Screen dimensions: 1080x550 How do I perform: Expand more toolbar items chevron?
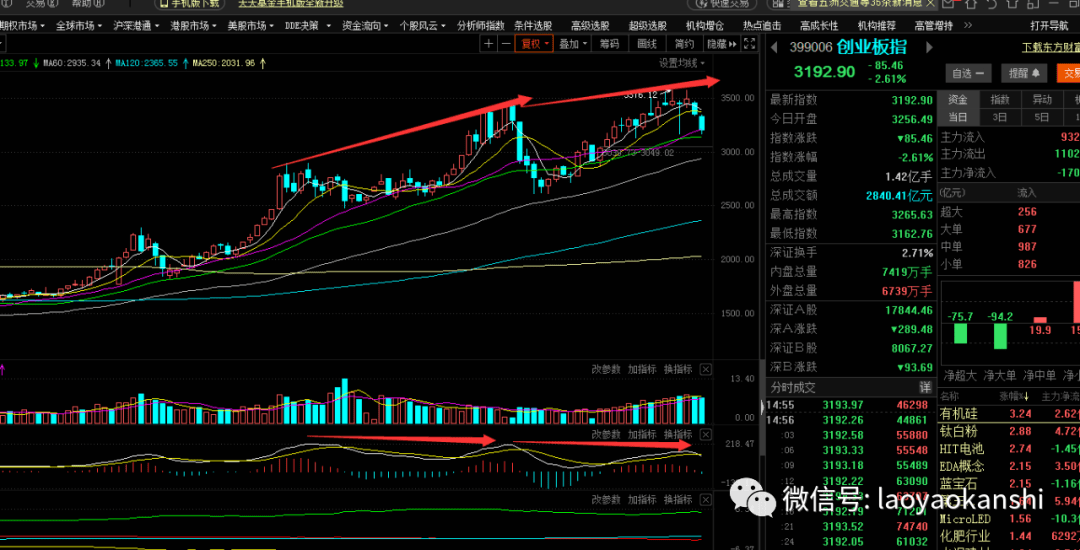tap(968, 26)
